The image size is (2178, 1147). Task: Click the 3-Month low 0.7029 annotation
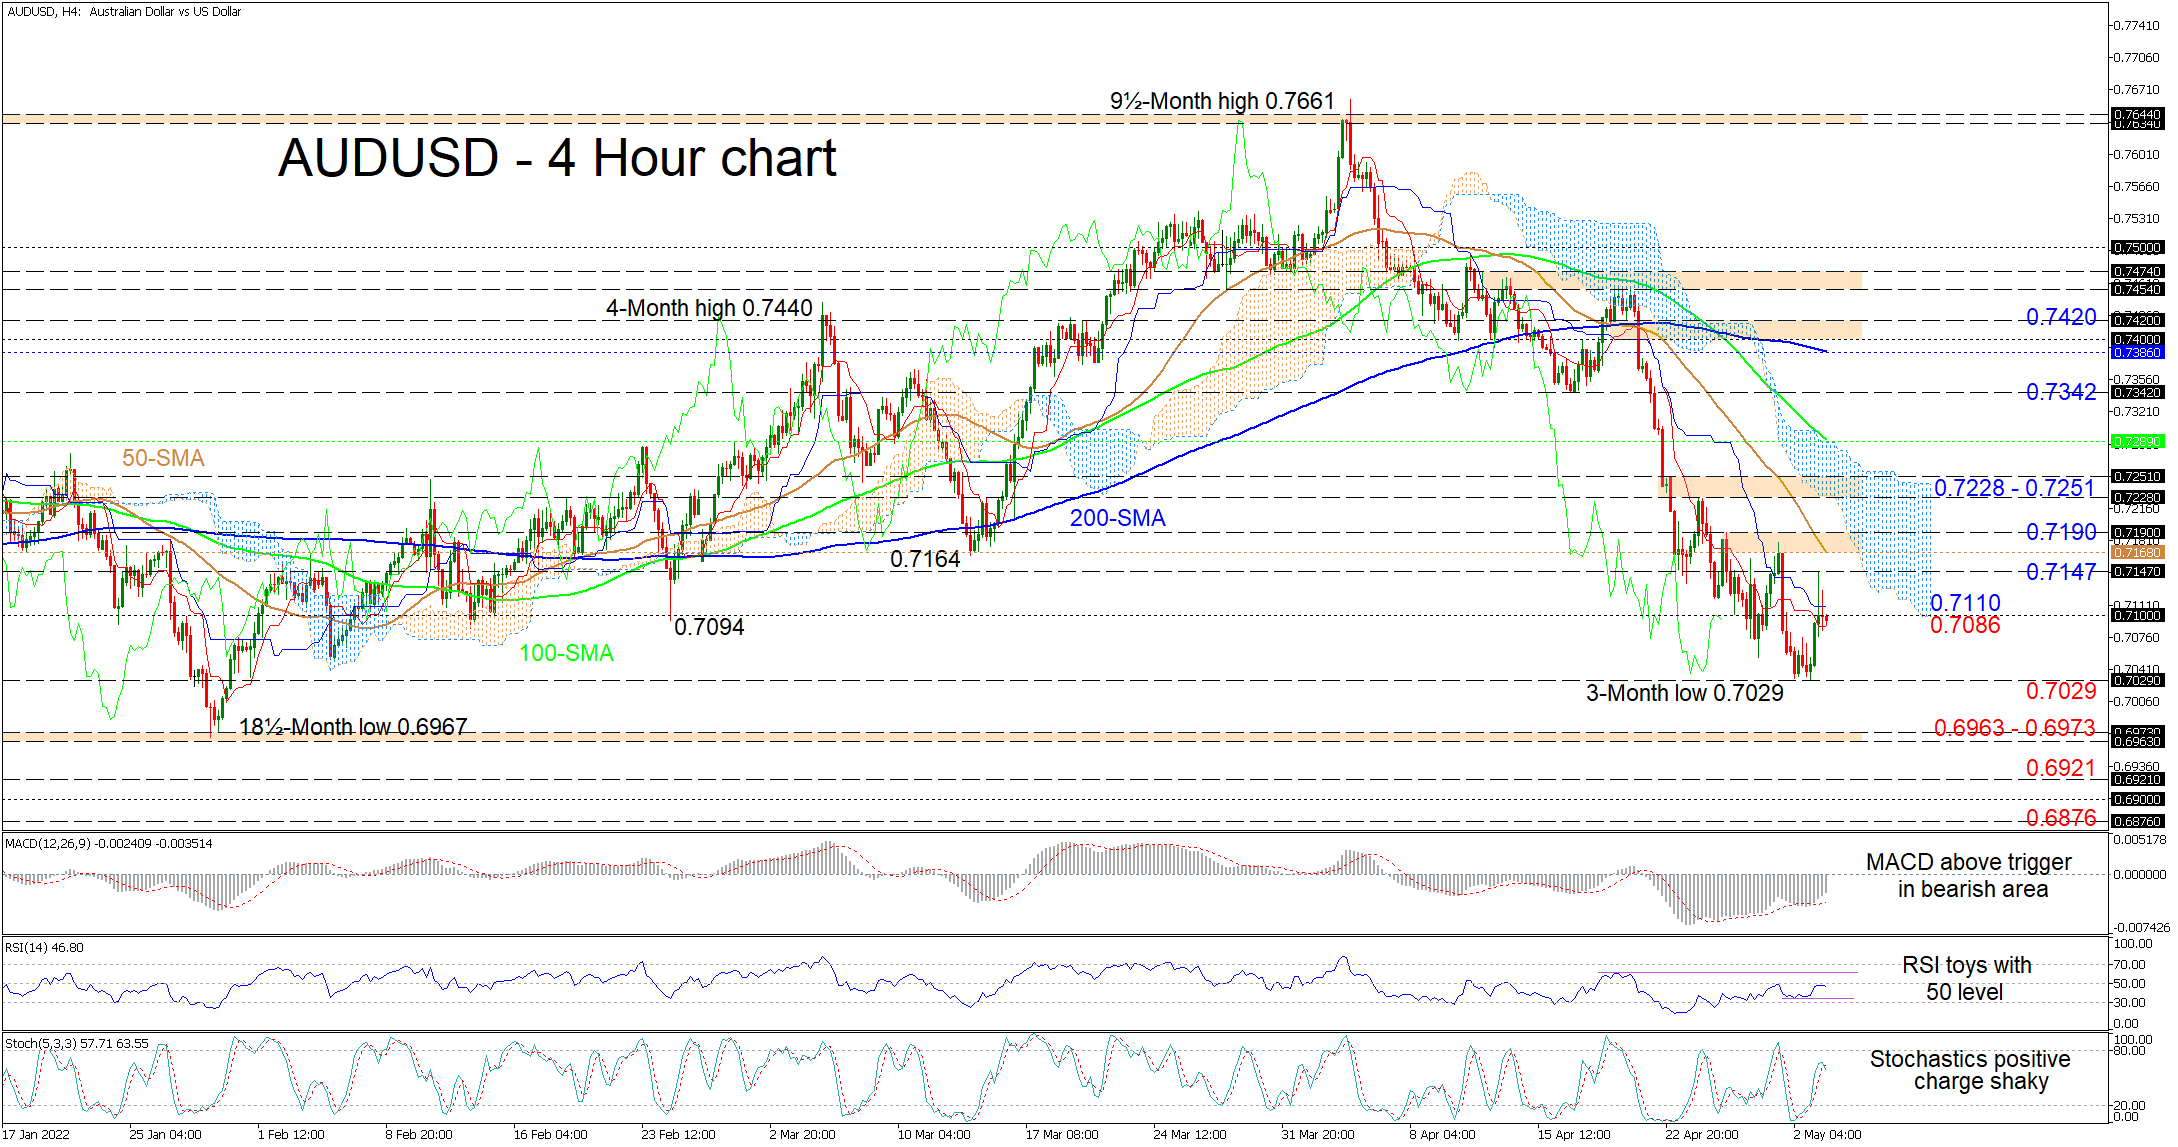[x=1684, y=693]
